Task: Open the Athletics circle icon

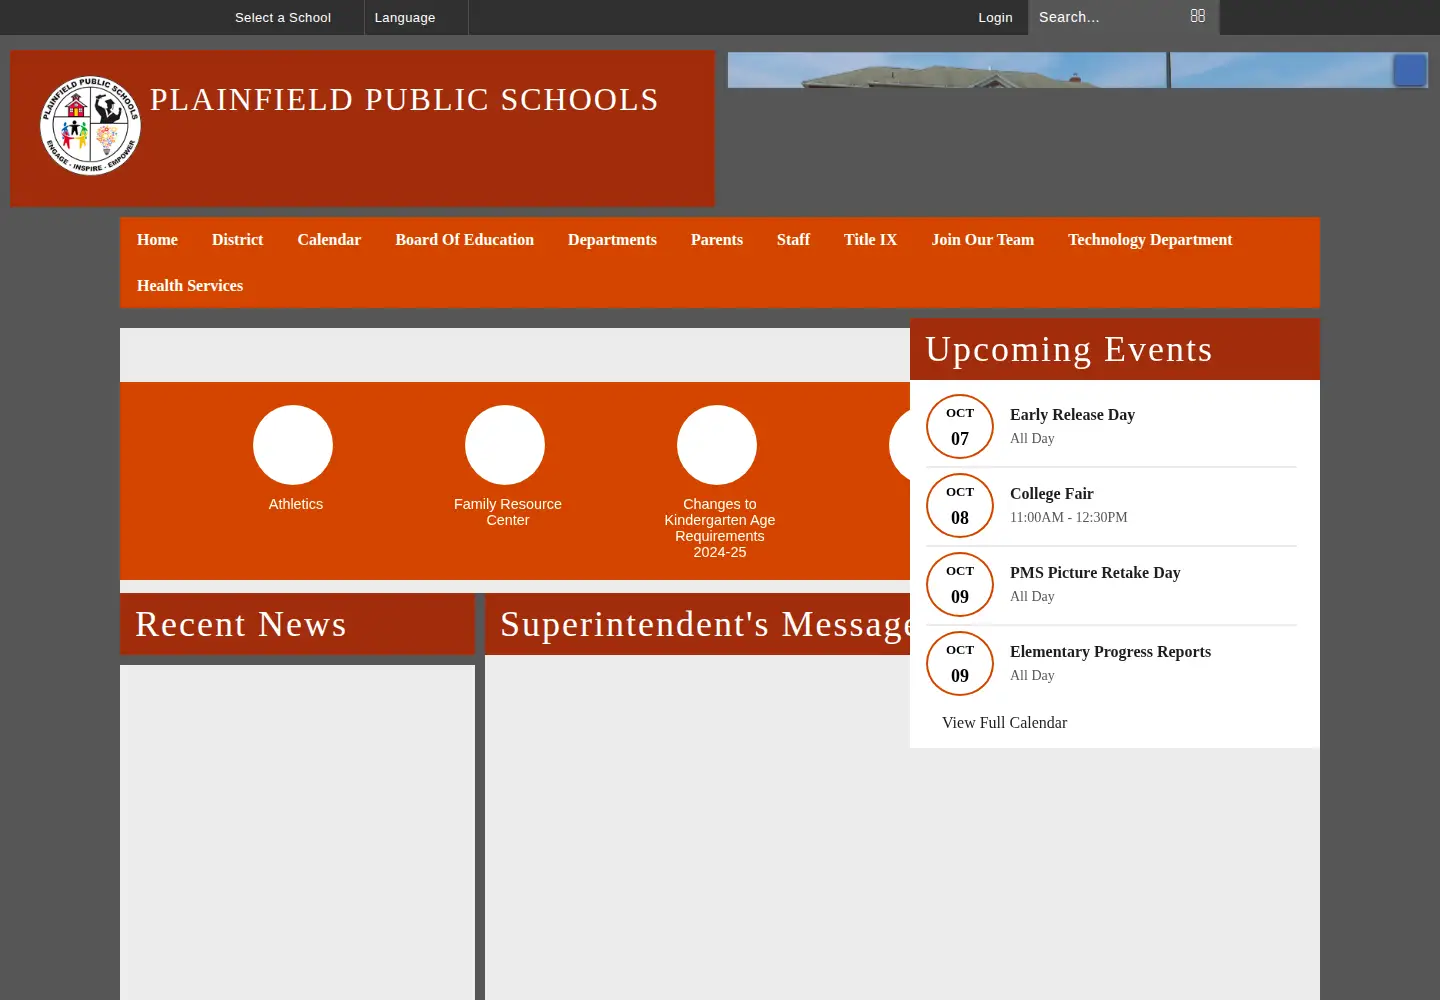Action: click(x=293, y=445)
